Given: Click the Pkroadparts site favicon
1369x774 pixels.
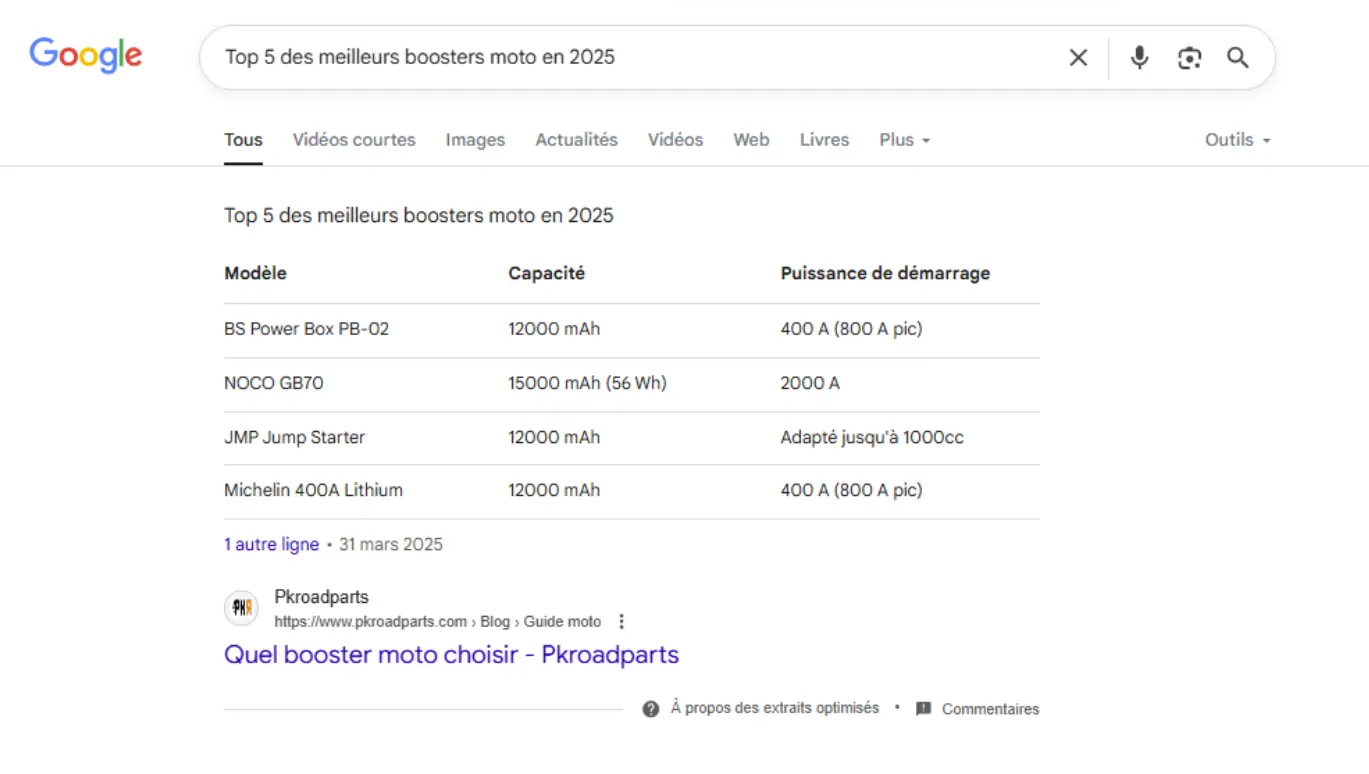Looking at the screenshot, I should click(x=241, y=608).
